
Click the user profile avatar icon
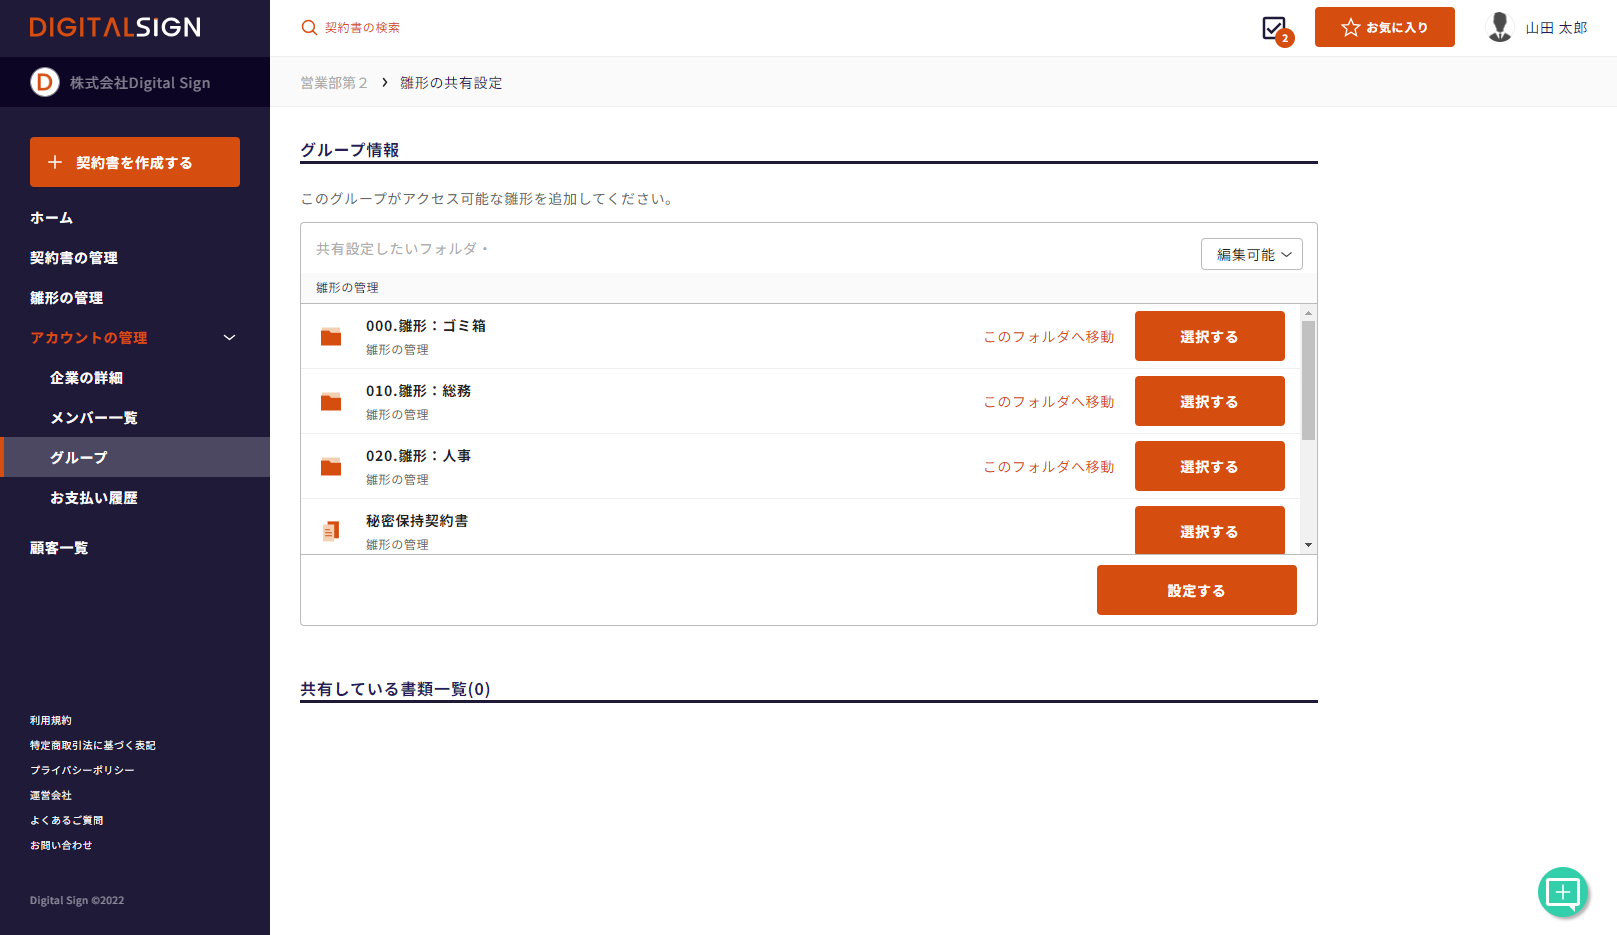click(x=1499, y=27)
